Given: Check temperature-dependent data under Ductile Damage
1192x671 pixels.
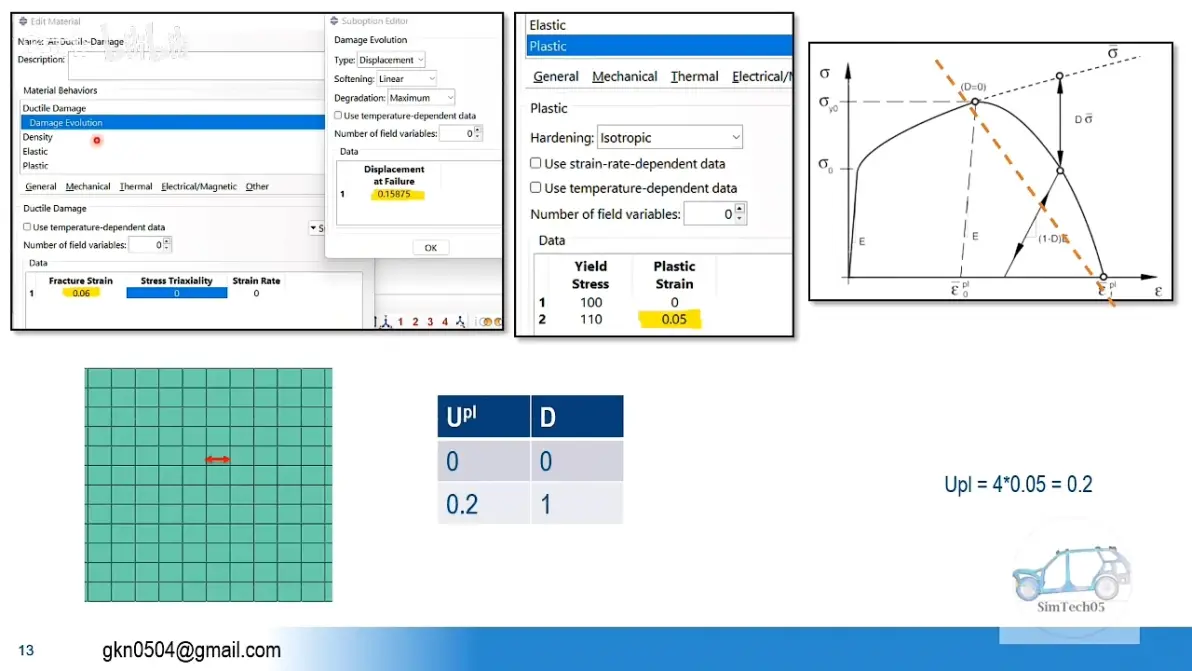Looking at the screenshot, I should 27,226.
